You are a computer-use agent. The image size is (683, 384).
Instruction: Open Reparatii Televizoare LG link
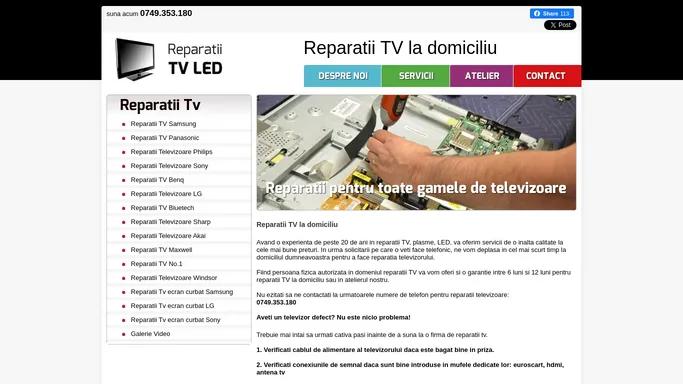click(x=166, y=193)
